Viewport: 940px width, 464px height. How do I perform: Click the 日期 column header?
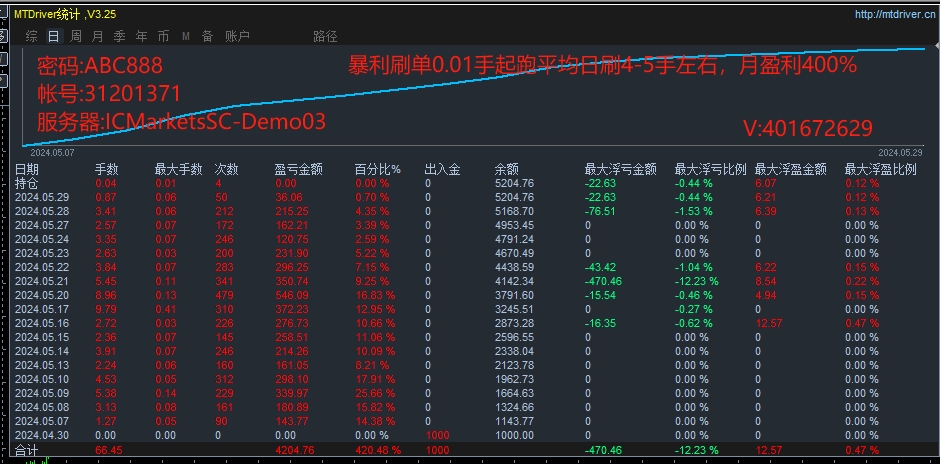pos(27,169)
